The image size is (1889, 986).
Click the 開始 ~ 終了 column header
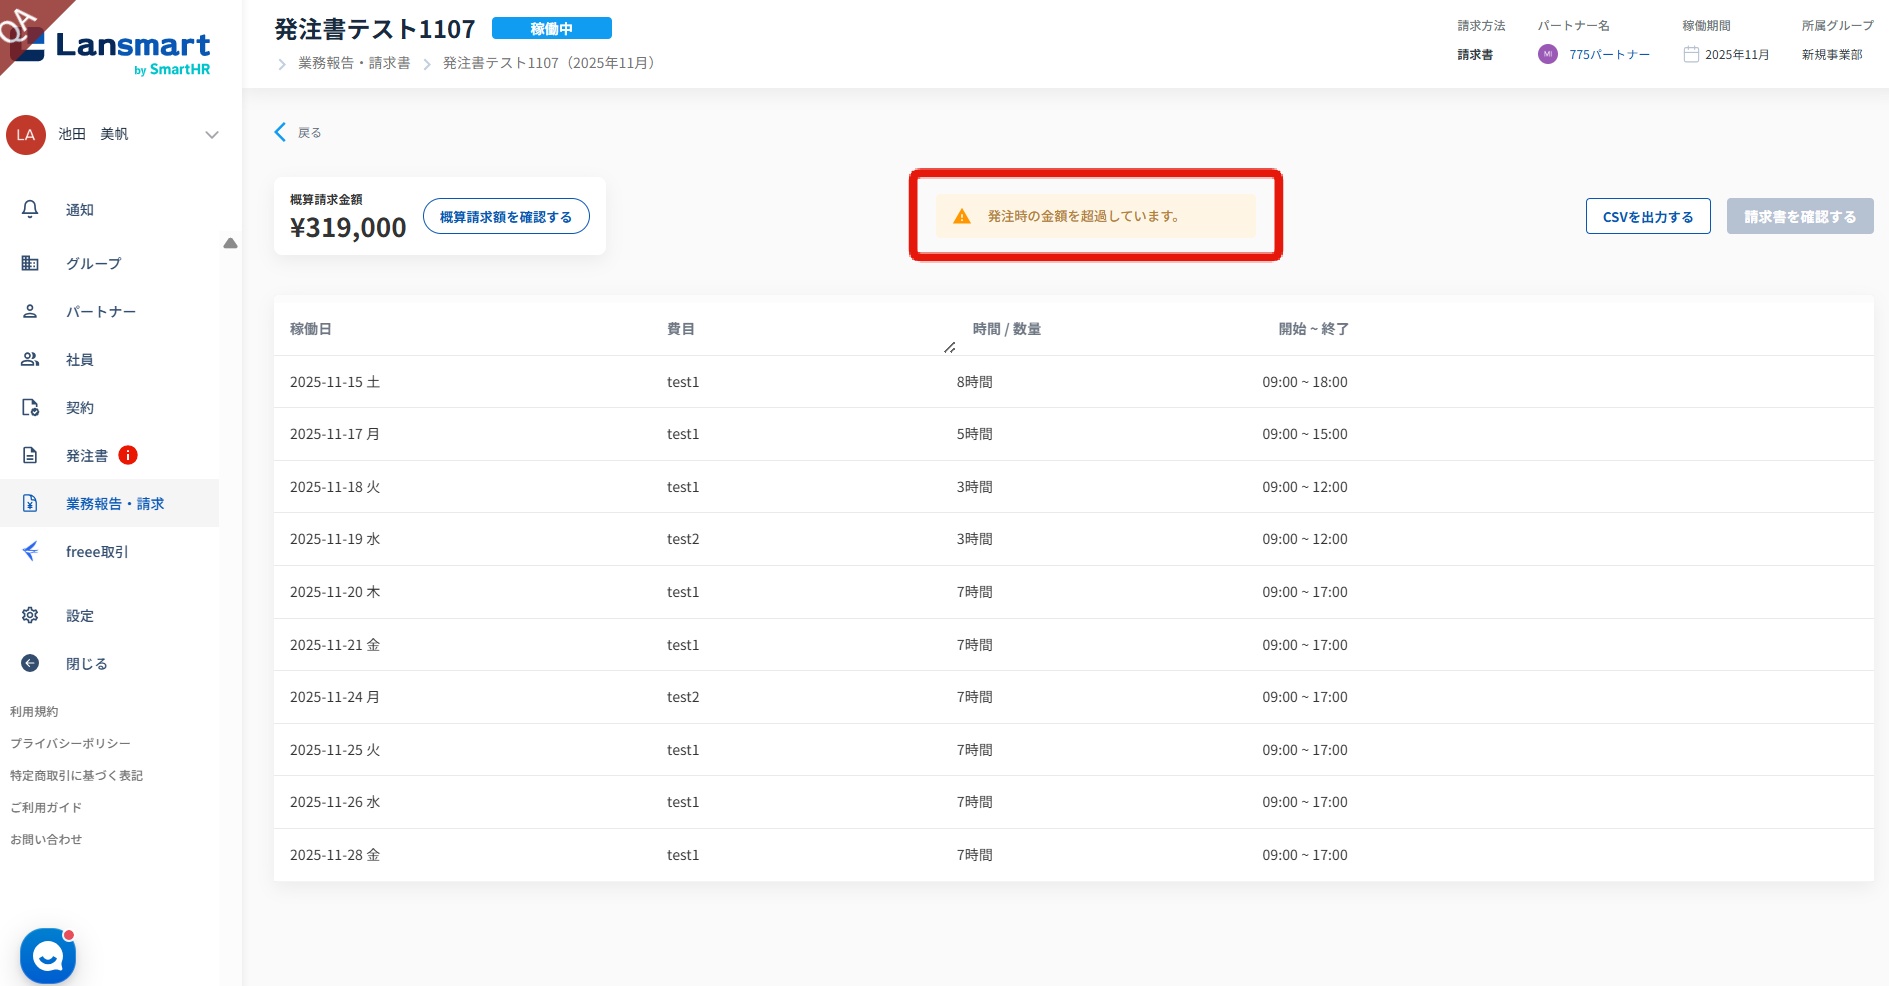click(1314, 329)
